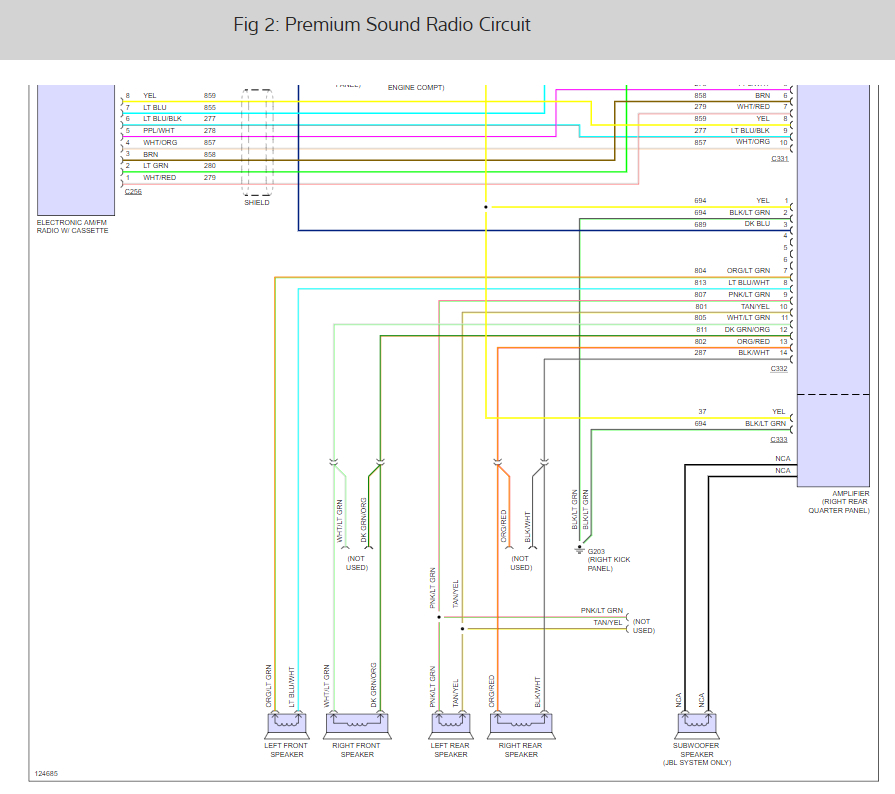Click the 'LT BLU/WHT' label at C332 pin 8
Image resolution: width=895 pixels, height=794 pixels.
tap(749, 283)
